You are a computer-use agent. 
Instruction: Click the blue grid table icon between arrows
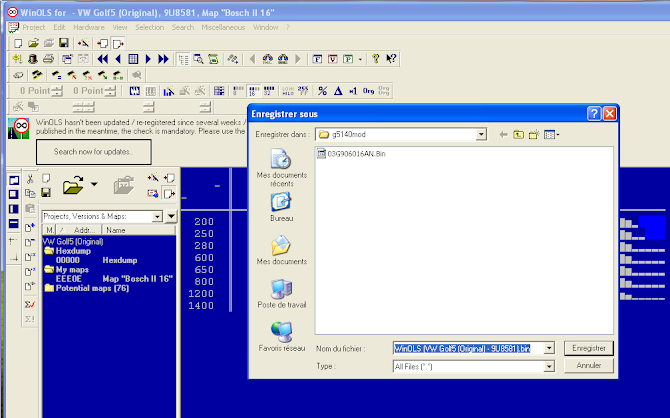(133, 59)
